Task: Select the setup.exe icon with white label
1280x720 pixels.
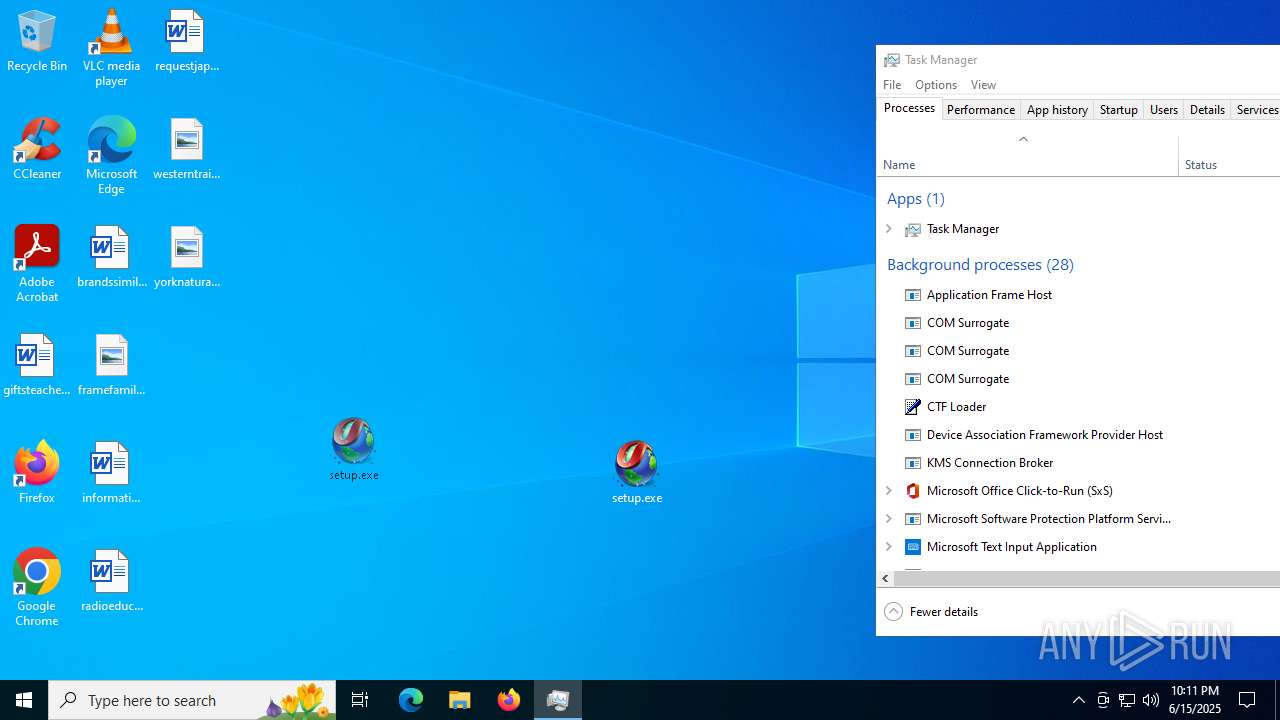Action: pos(637,472)
